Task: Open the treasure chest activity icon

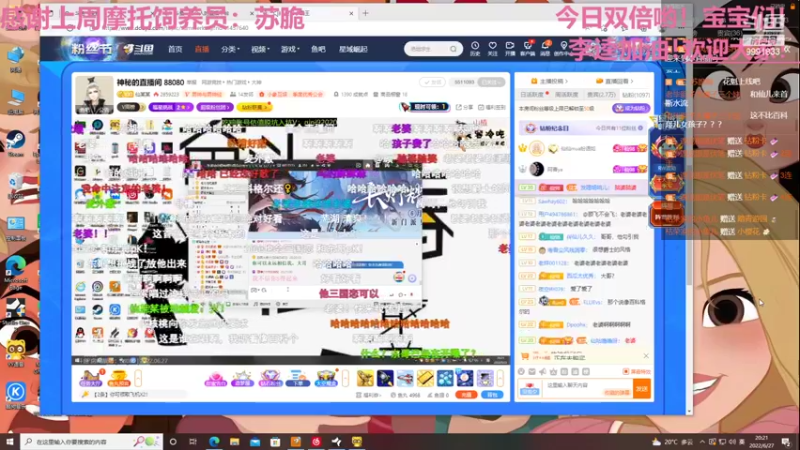Action: pyautogui.click(x=326, y=378)
